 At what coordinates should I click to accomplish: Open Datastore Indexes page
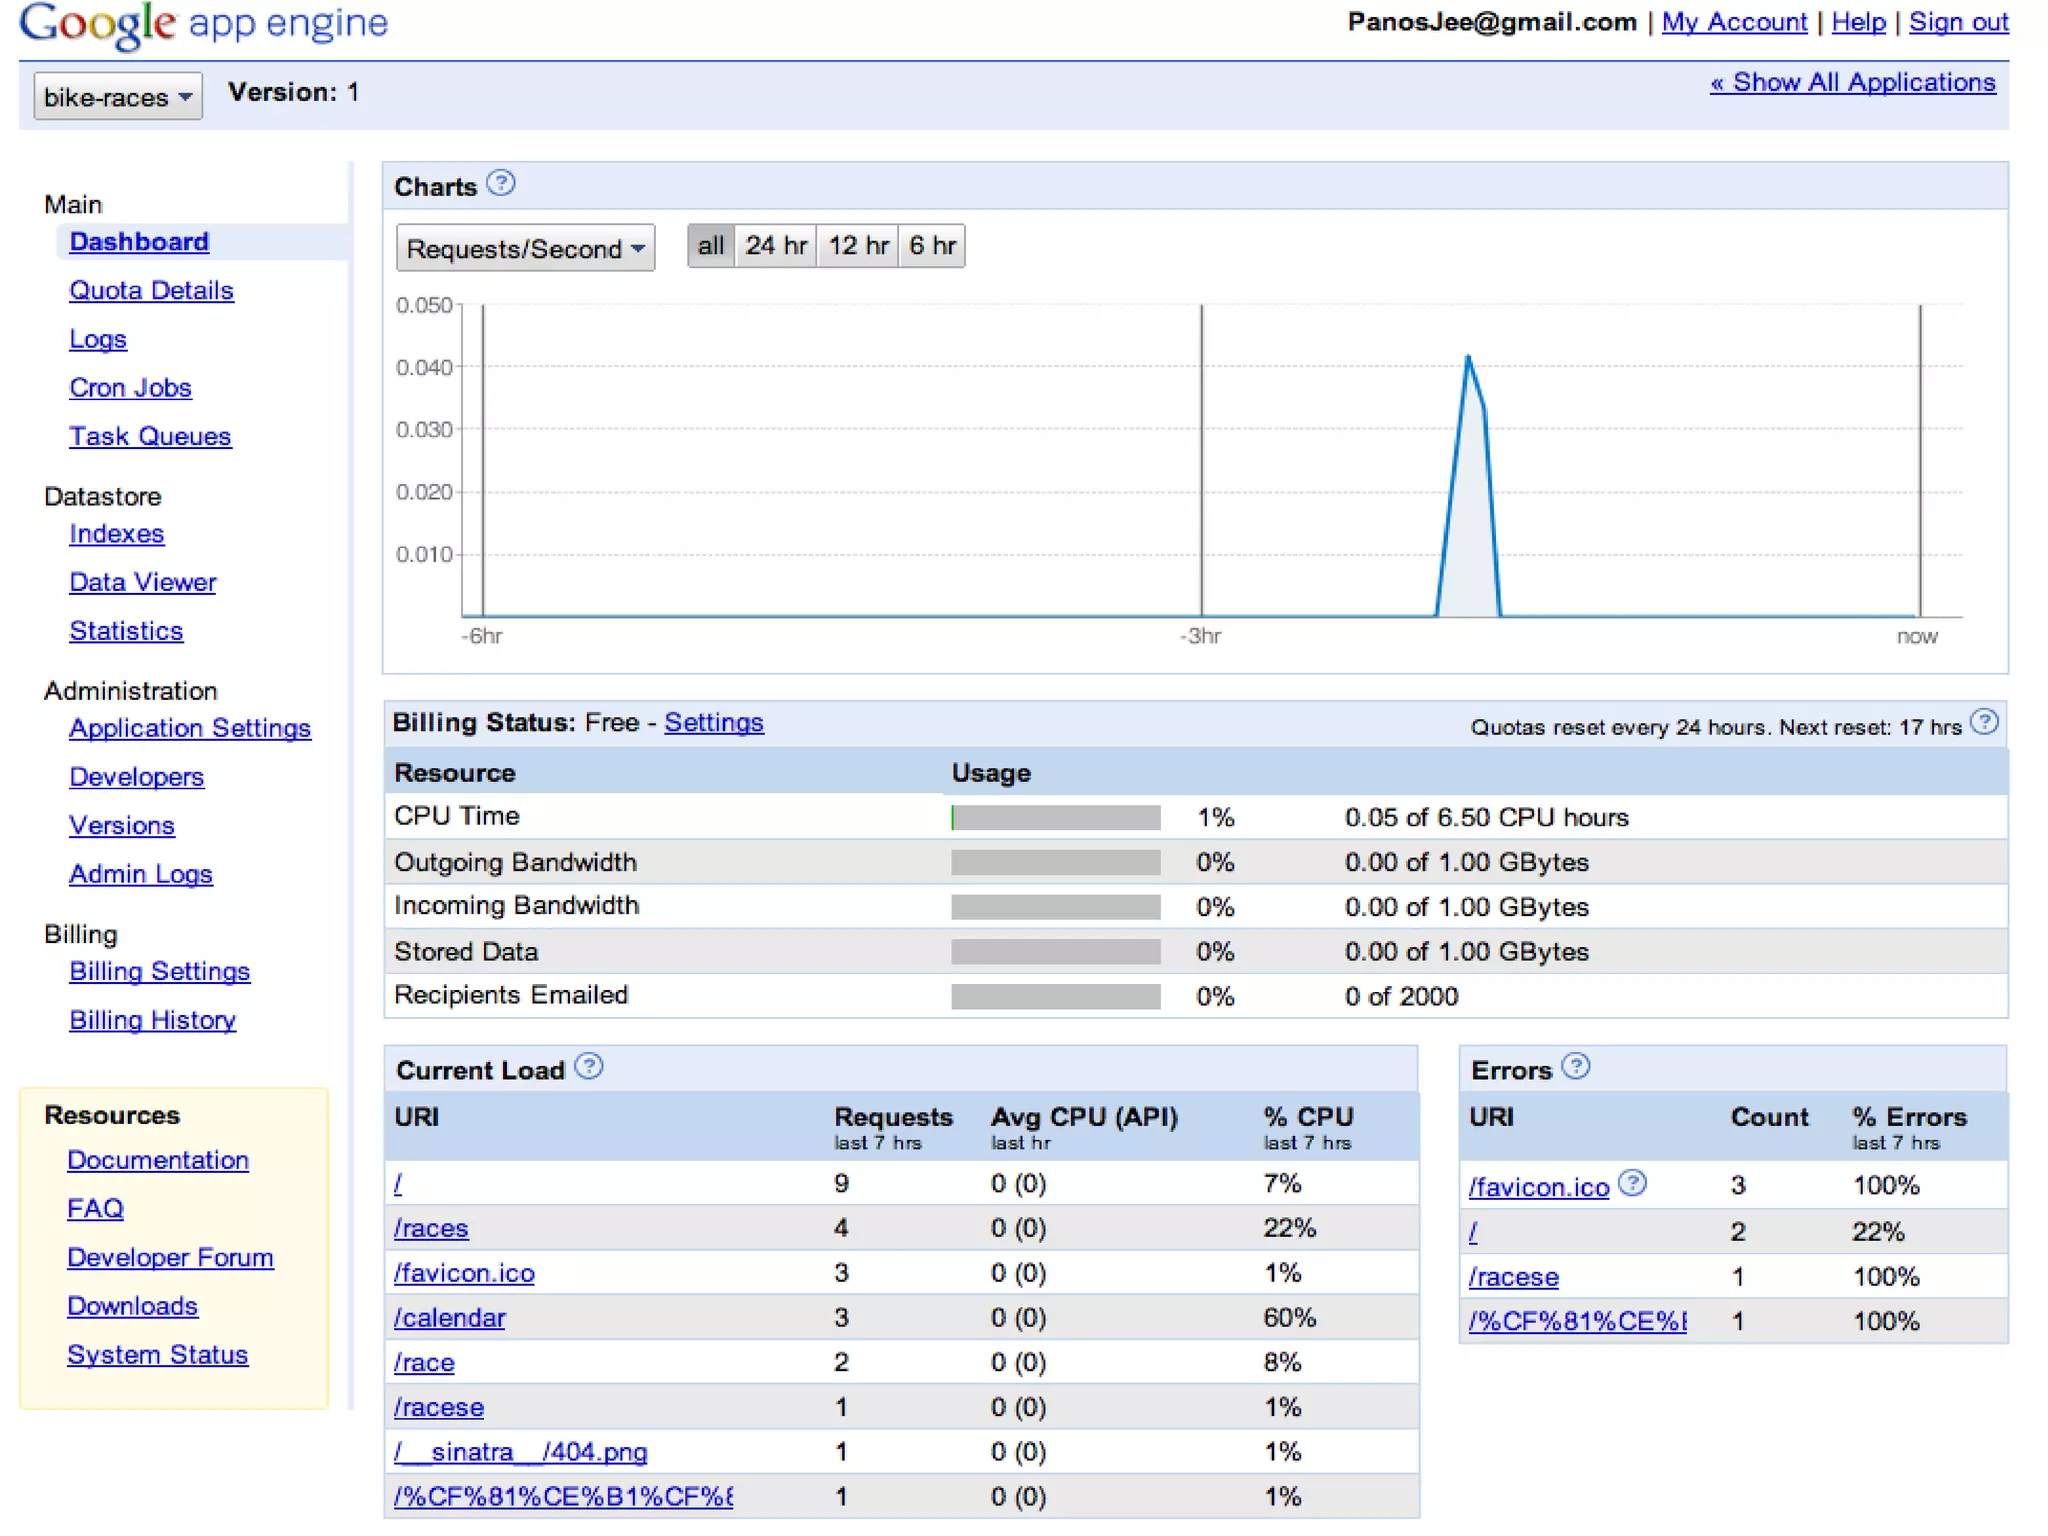coord(116,534)
